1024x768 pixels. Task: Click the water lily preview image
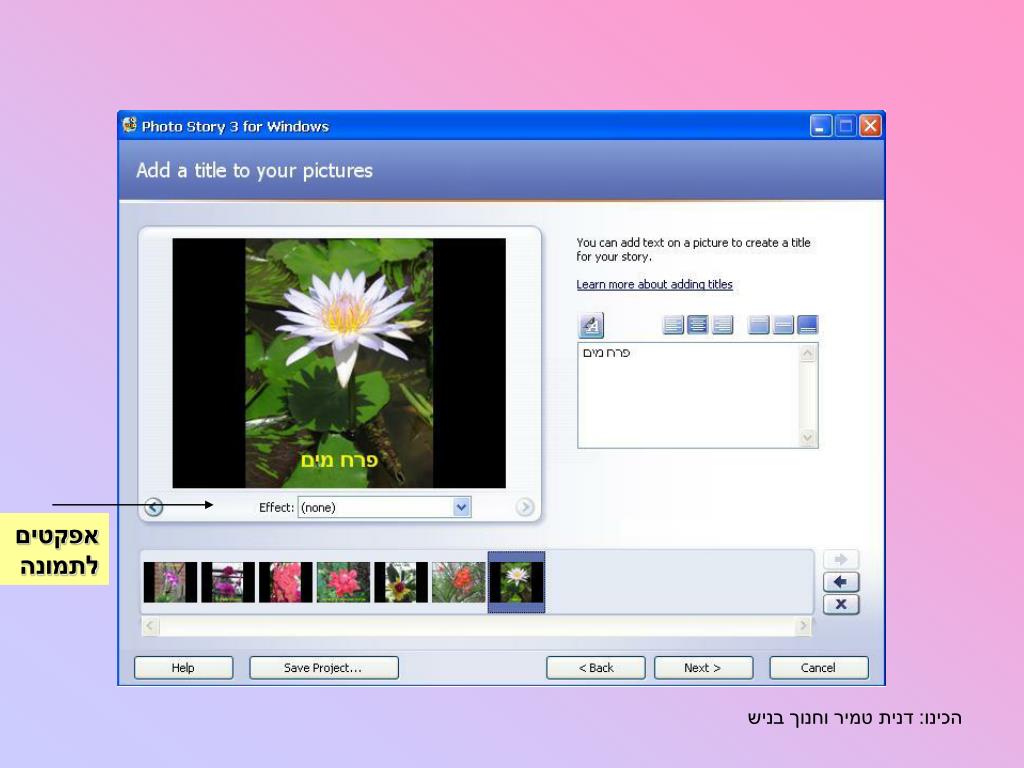coord(339,363)
